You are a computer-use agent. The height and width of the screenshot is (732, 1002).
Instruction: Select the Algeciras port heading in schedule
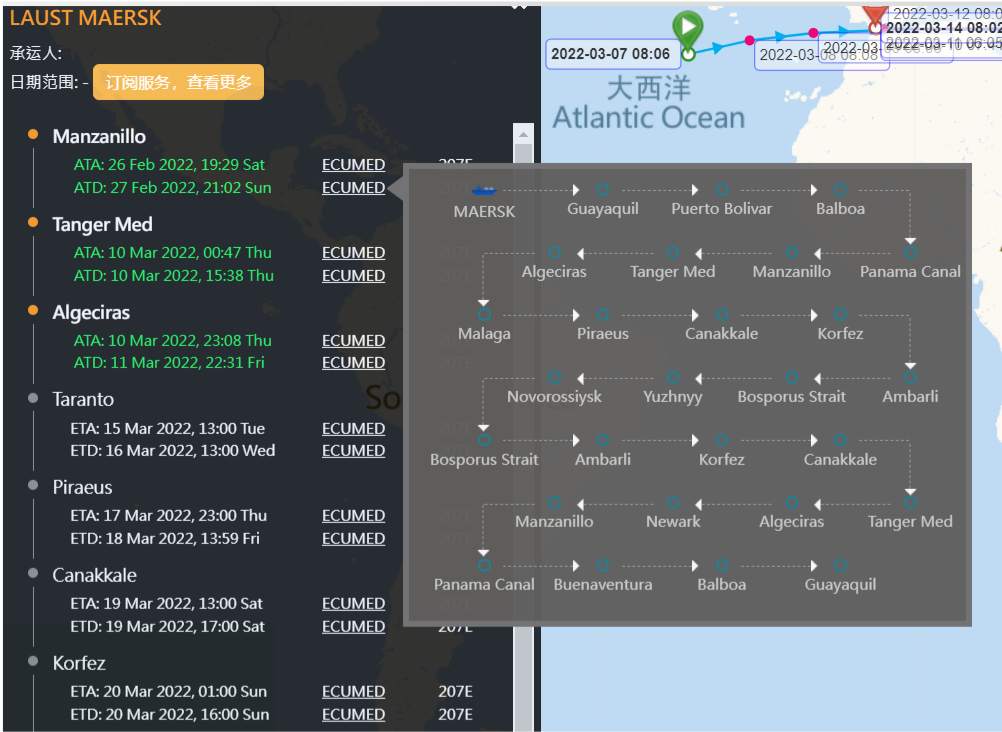[x=91, y=313]
